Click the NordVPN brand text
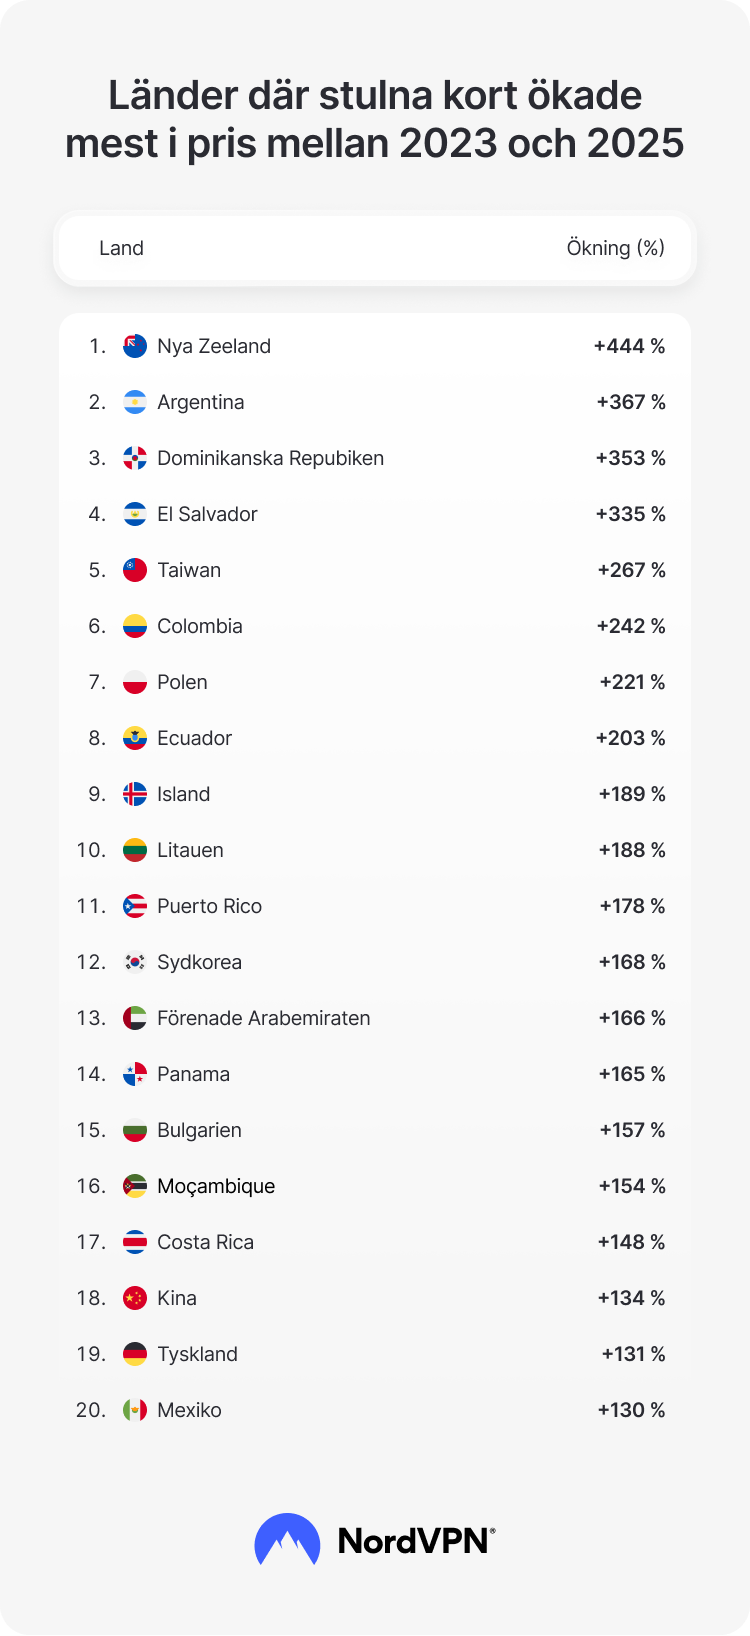This screenshot has width=750, height=1636. [x=416, y=1541]
